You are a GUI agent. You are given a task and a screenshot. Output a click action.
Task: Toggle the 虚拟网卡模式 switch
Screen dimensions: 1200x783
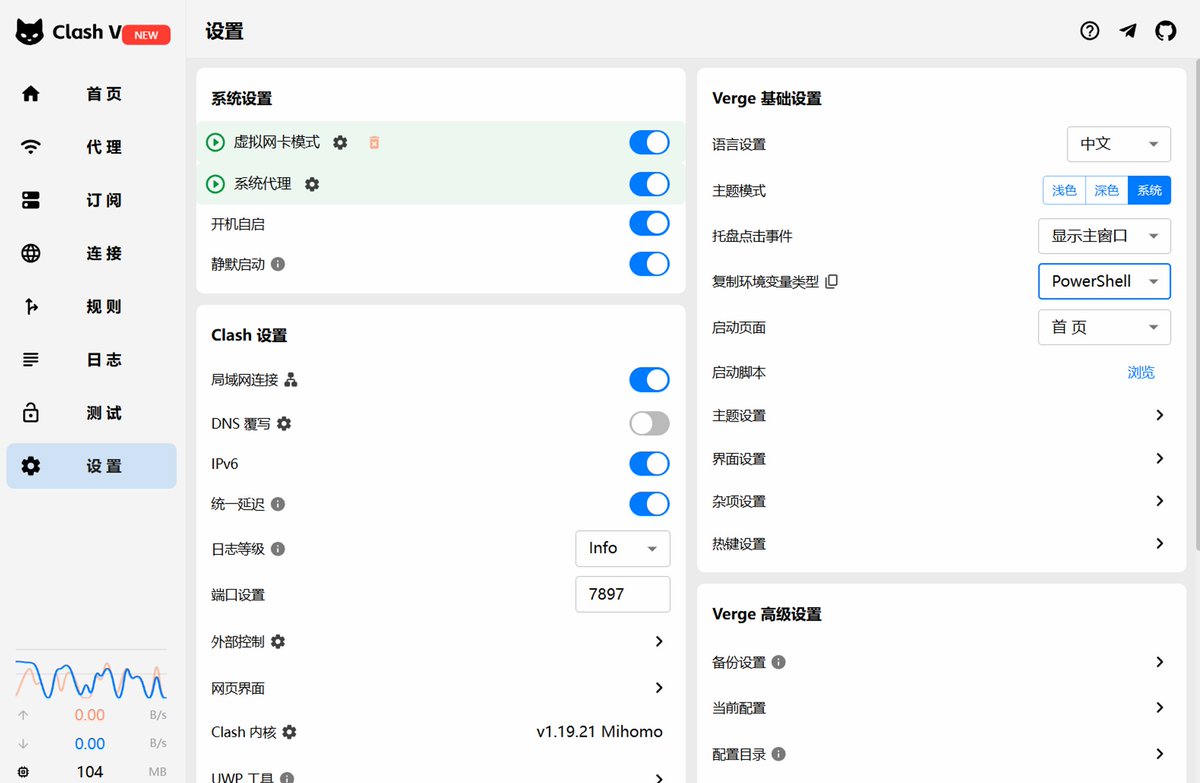[x=650, y=143]
